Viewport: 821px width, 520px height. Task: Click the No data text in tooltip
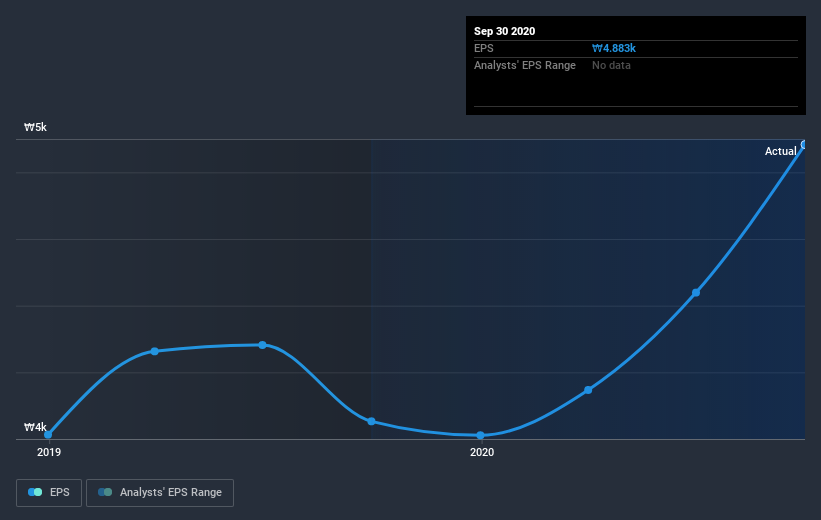click(x=611, y=65)
